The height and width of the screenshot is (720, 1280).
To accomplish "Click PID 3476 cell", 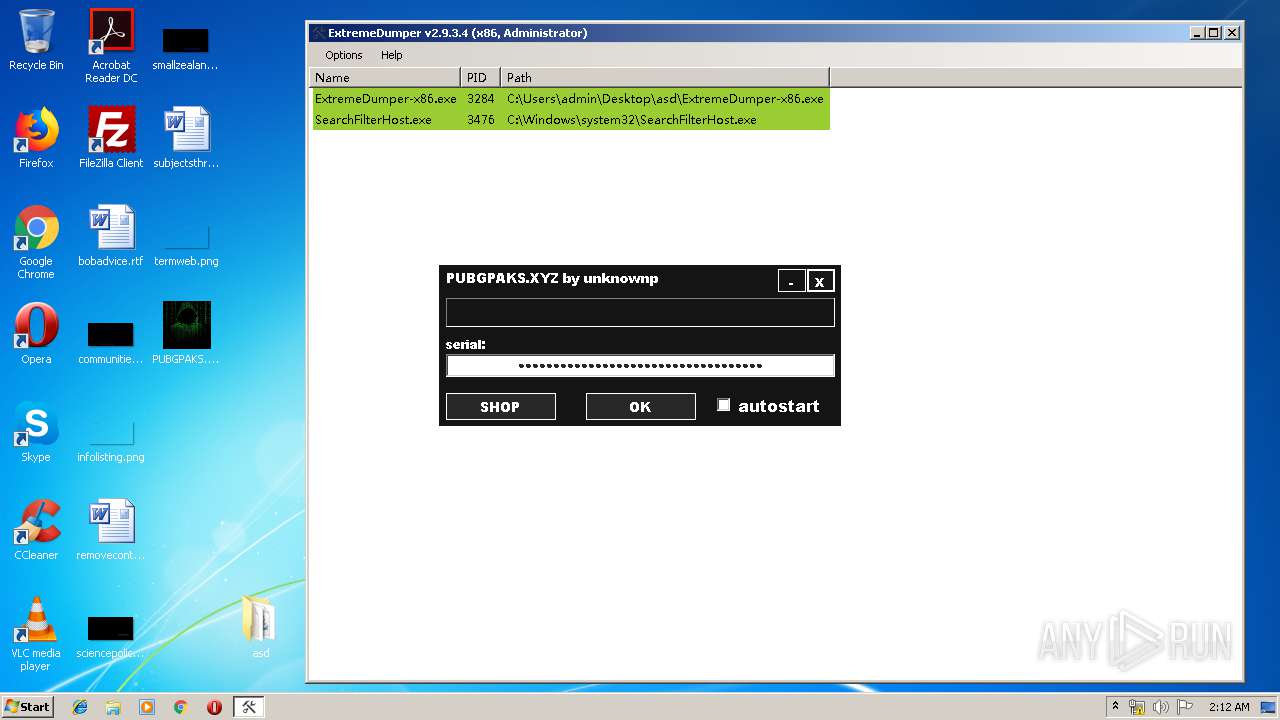I will [481, 119].
